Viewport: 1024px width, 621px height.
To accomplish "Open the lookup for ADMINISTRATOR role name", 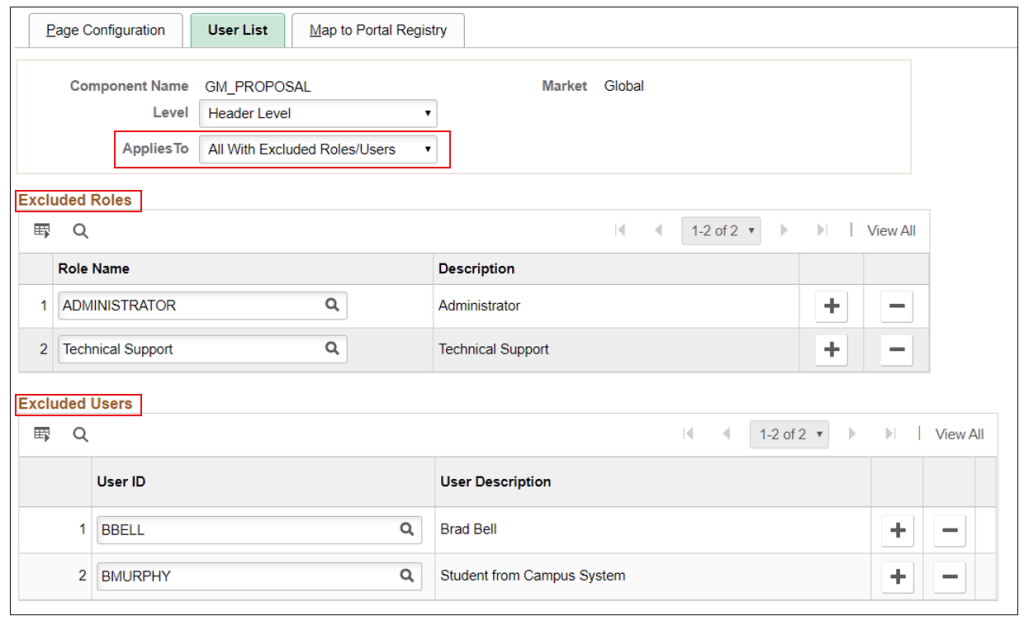I will tap(335, 305).
